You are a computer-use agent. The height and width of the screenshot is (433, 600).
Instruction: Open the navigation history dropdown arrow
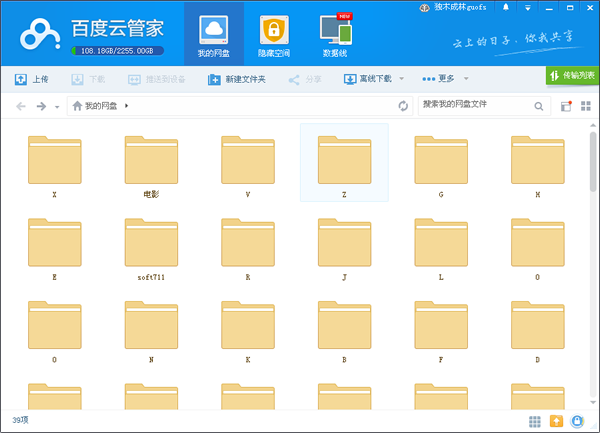[x=57, y=106]
